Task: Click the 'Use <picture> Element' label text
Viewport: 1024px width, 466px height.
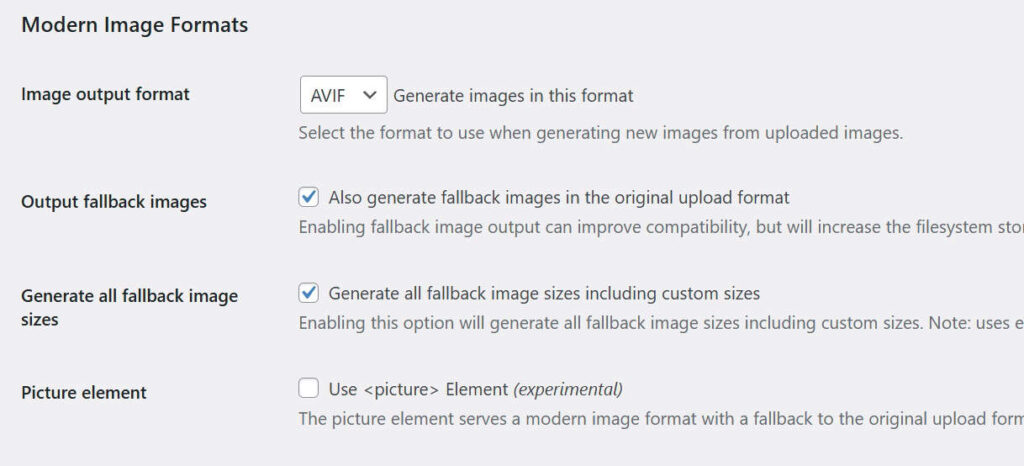Action: pos(418,389)
